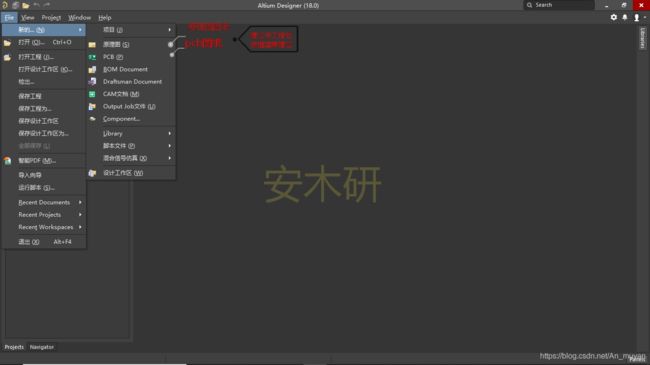The image size is (650, 365).
Task: Expand the Recent Workspaces submenu arrow
Action: pyautogui.click(x=80, y=227)
